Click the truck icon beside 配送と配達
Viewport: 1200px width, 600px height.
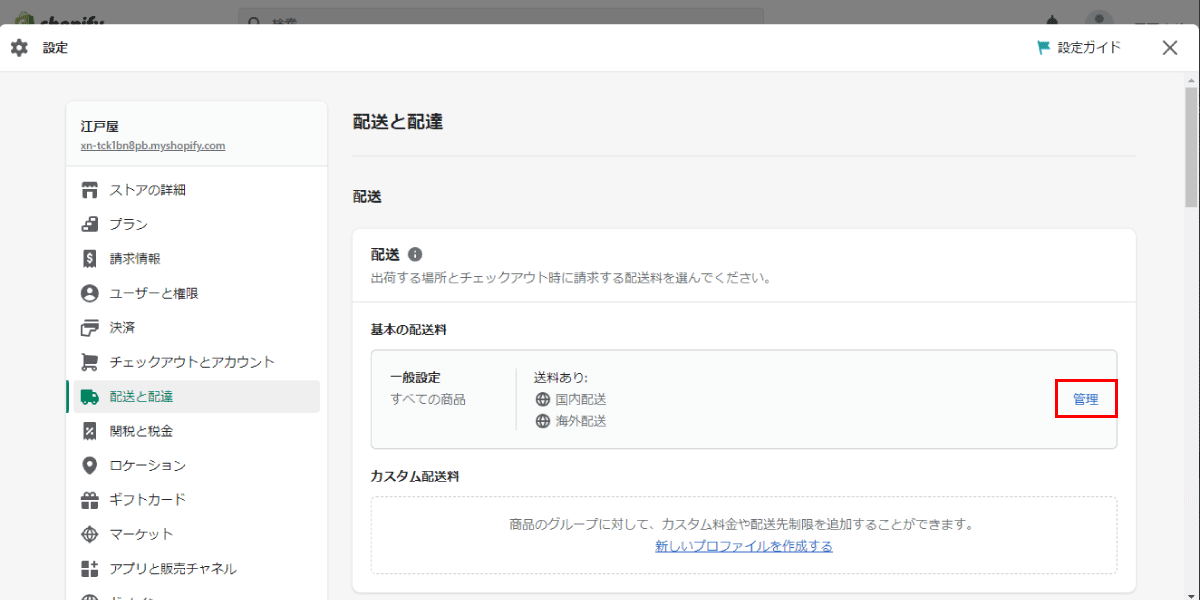point(90,397)
